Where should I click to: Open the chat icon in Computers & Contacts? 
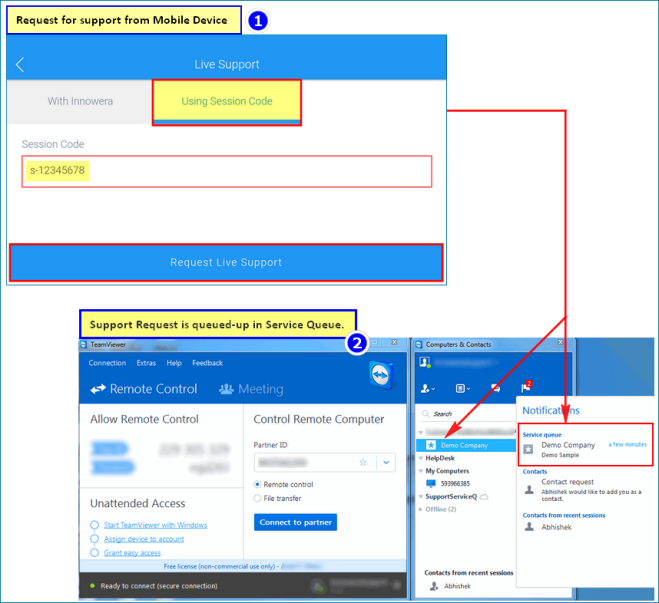tap(496, 388)
